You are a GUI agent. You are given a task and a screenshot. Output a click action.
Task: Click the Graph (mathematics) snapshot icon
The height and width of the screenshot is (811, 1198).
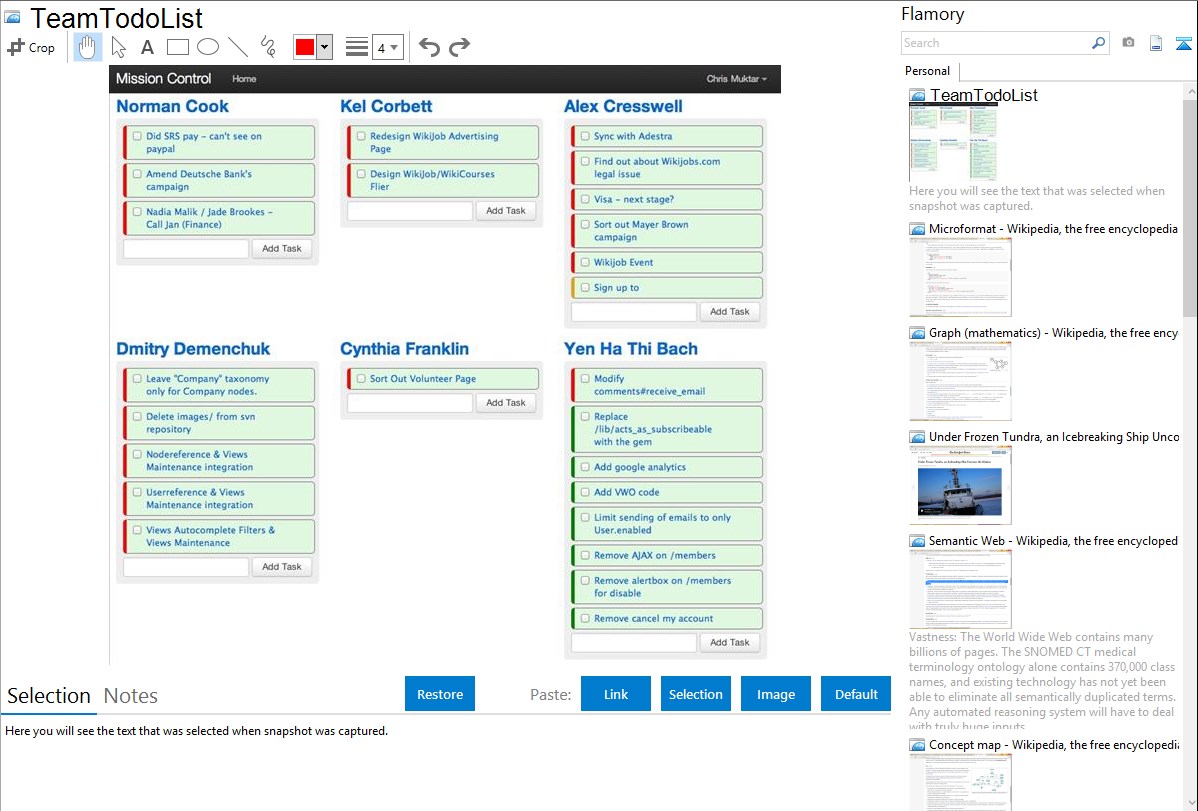click(x=917, y=333)
